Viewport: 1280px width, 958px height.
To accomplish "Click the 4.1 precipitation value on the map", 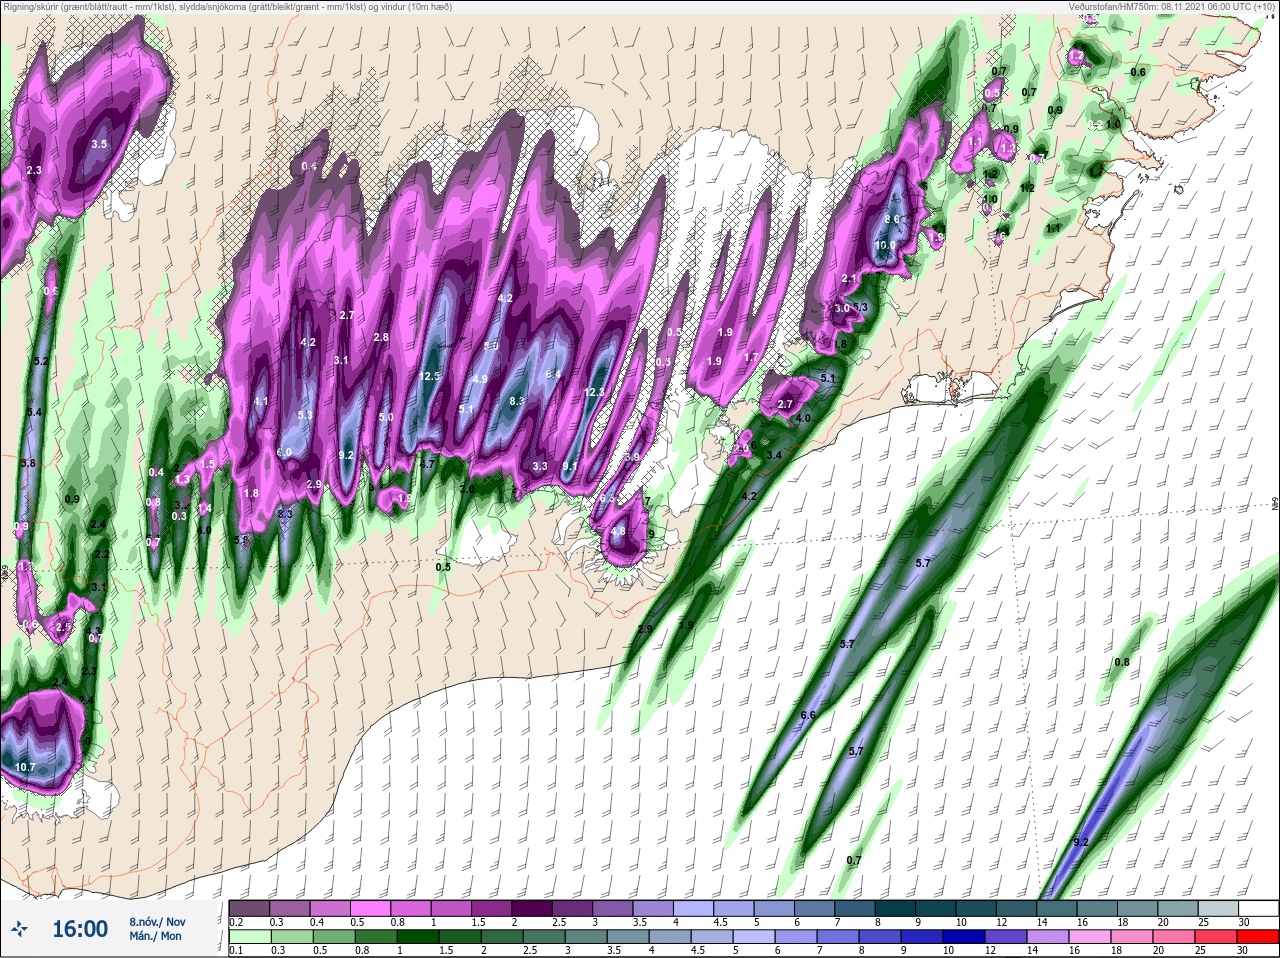I will point(262,401).
